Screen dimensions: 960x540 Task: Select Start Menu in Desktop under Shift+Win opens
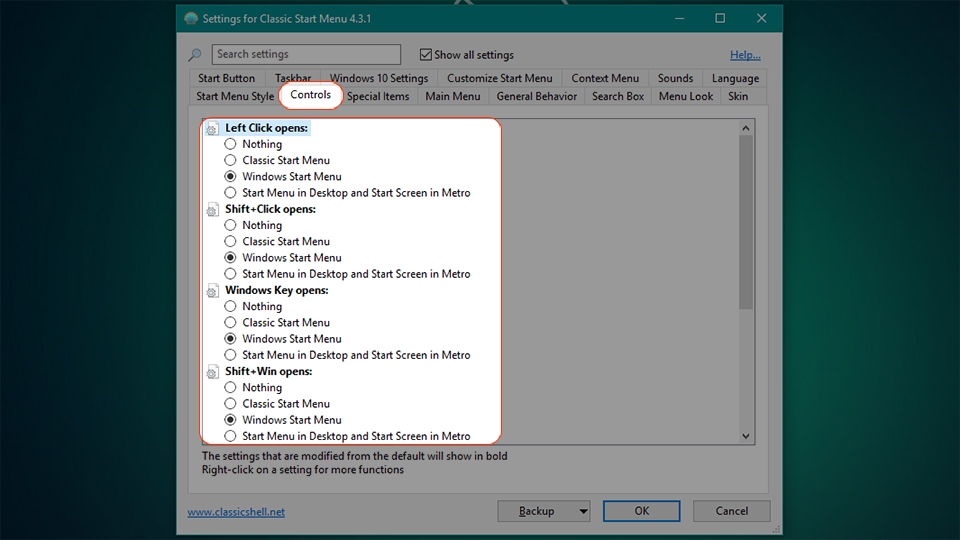click(230, 436)
